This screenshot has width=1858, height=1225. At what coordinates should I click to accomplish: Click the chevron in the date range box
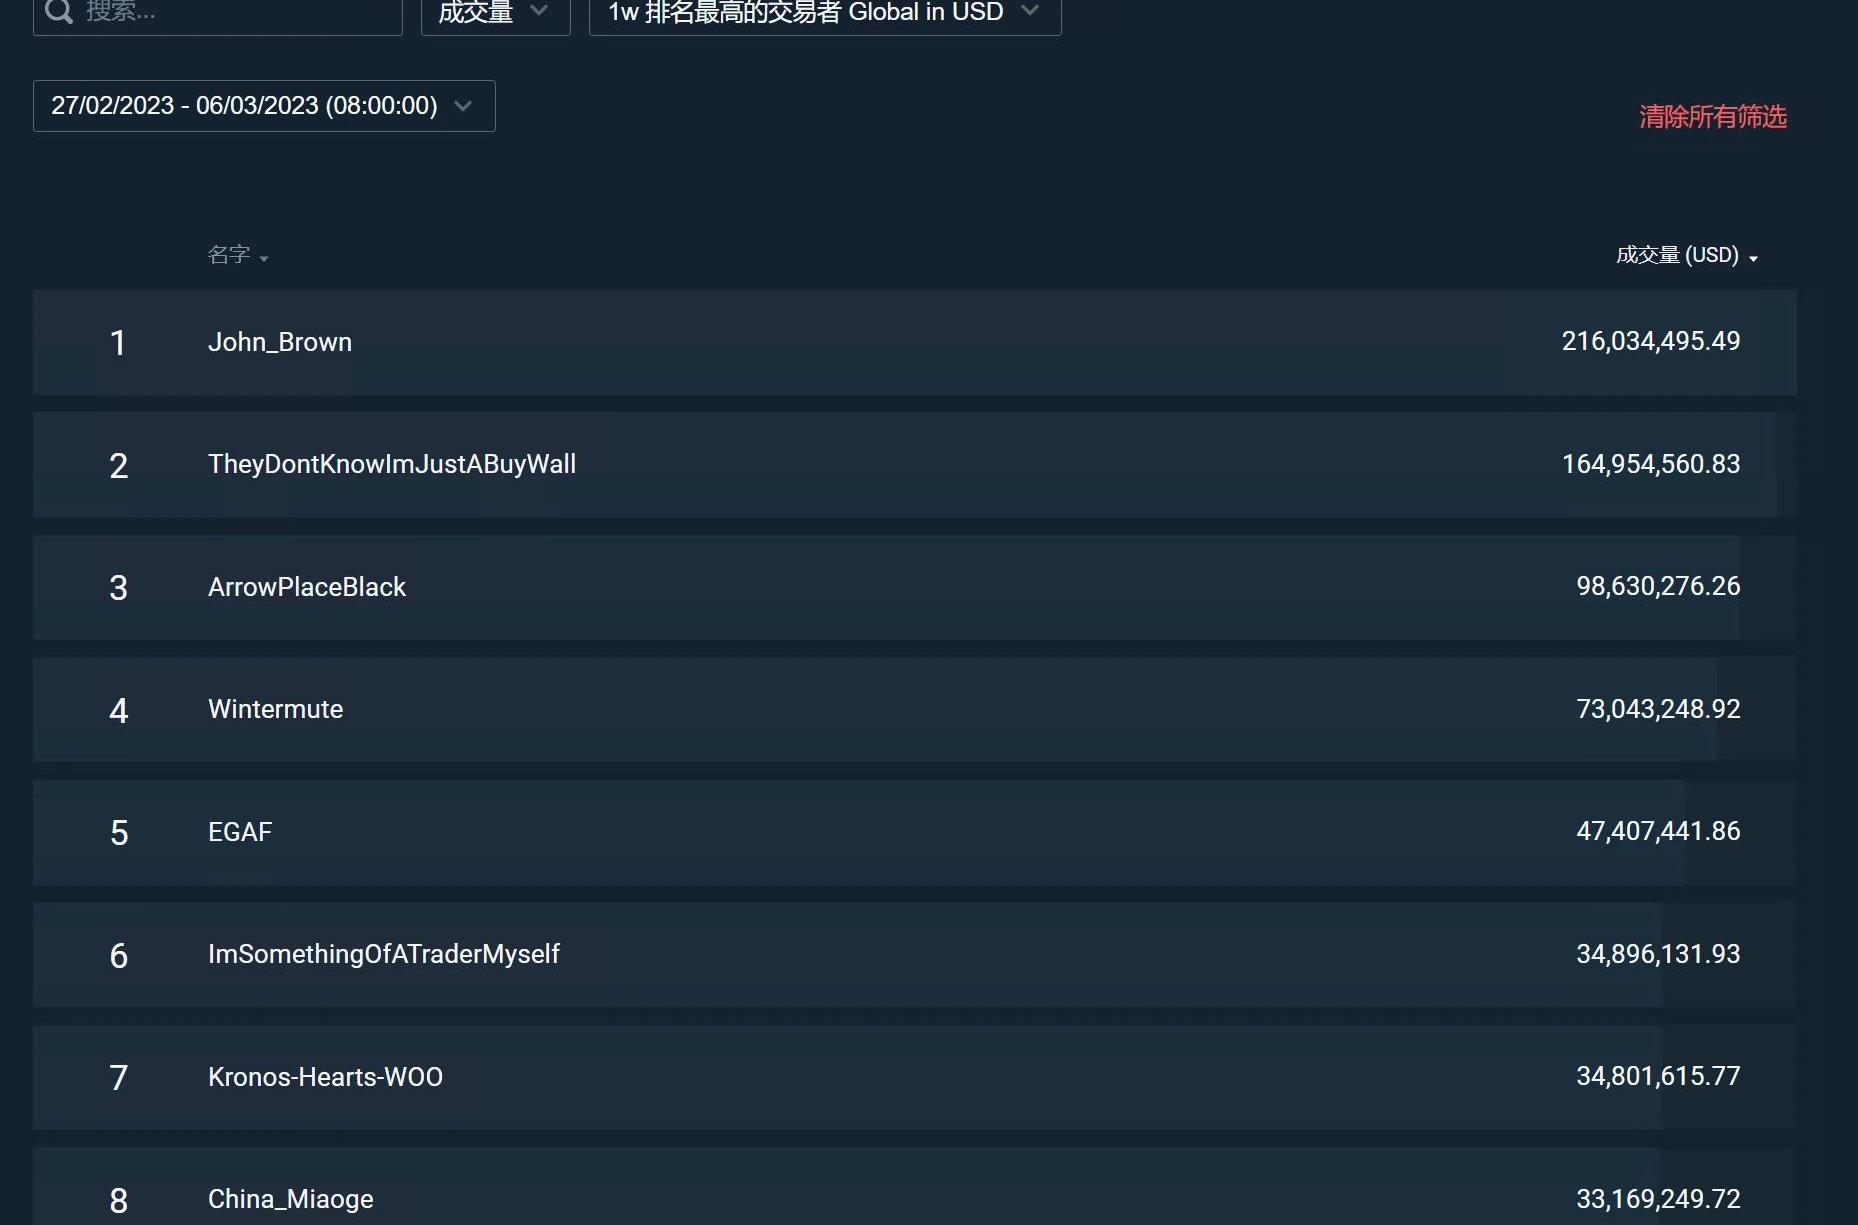coord(463,106)
